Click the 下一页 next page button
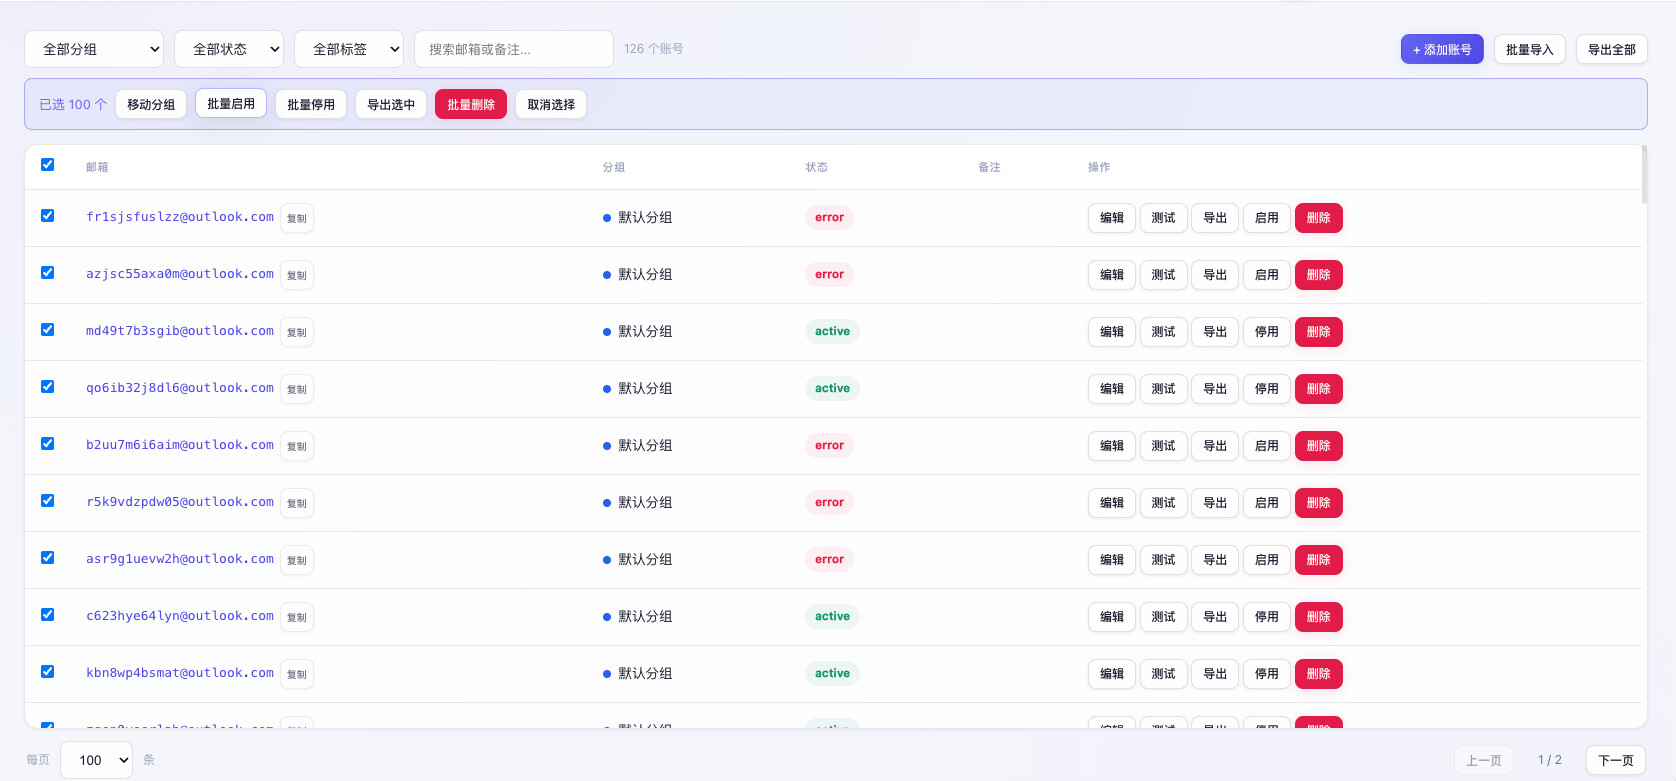 (1616, 760)
